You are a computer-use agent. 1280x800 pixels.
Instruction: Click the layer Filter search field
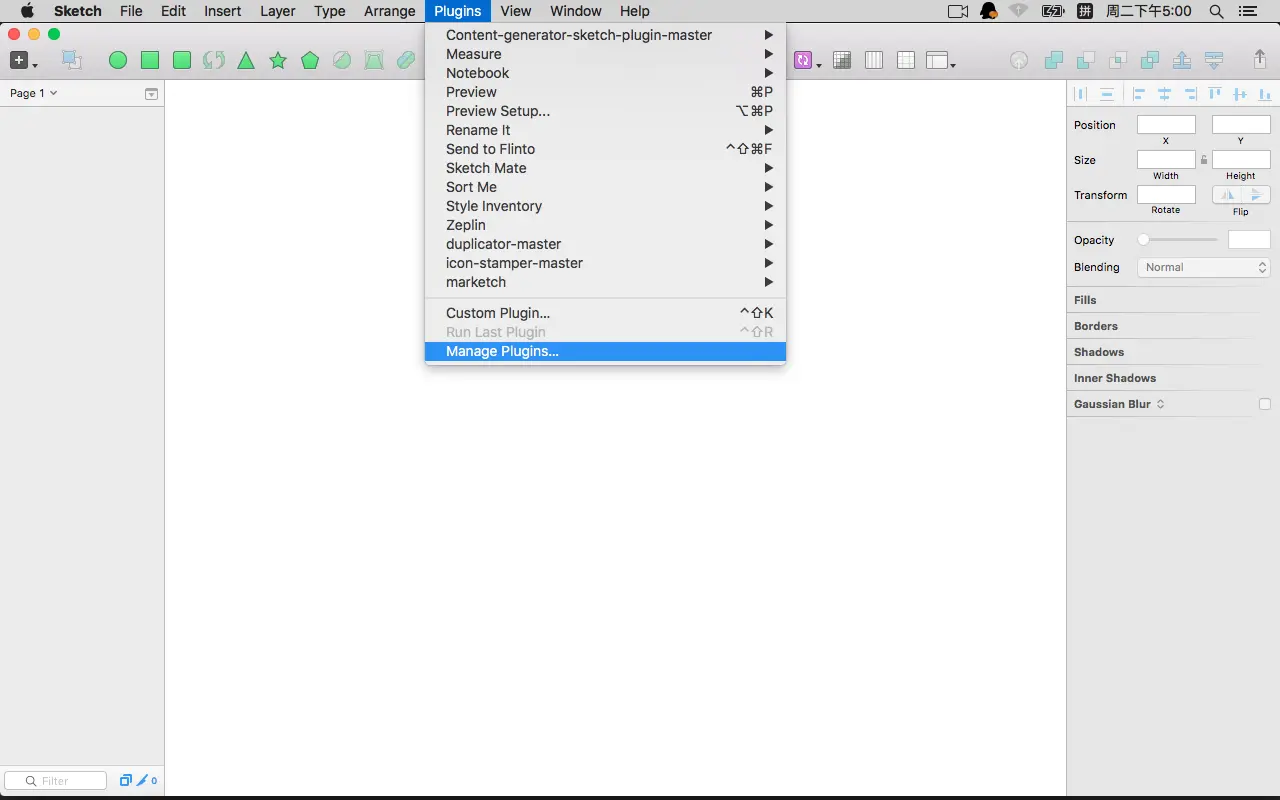point(56,781)
